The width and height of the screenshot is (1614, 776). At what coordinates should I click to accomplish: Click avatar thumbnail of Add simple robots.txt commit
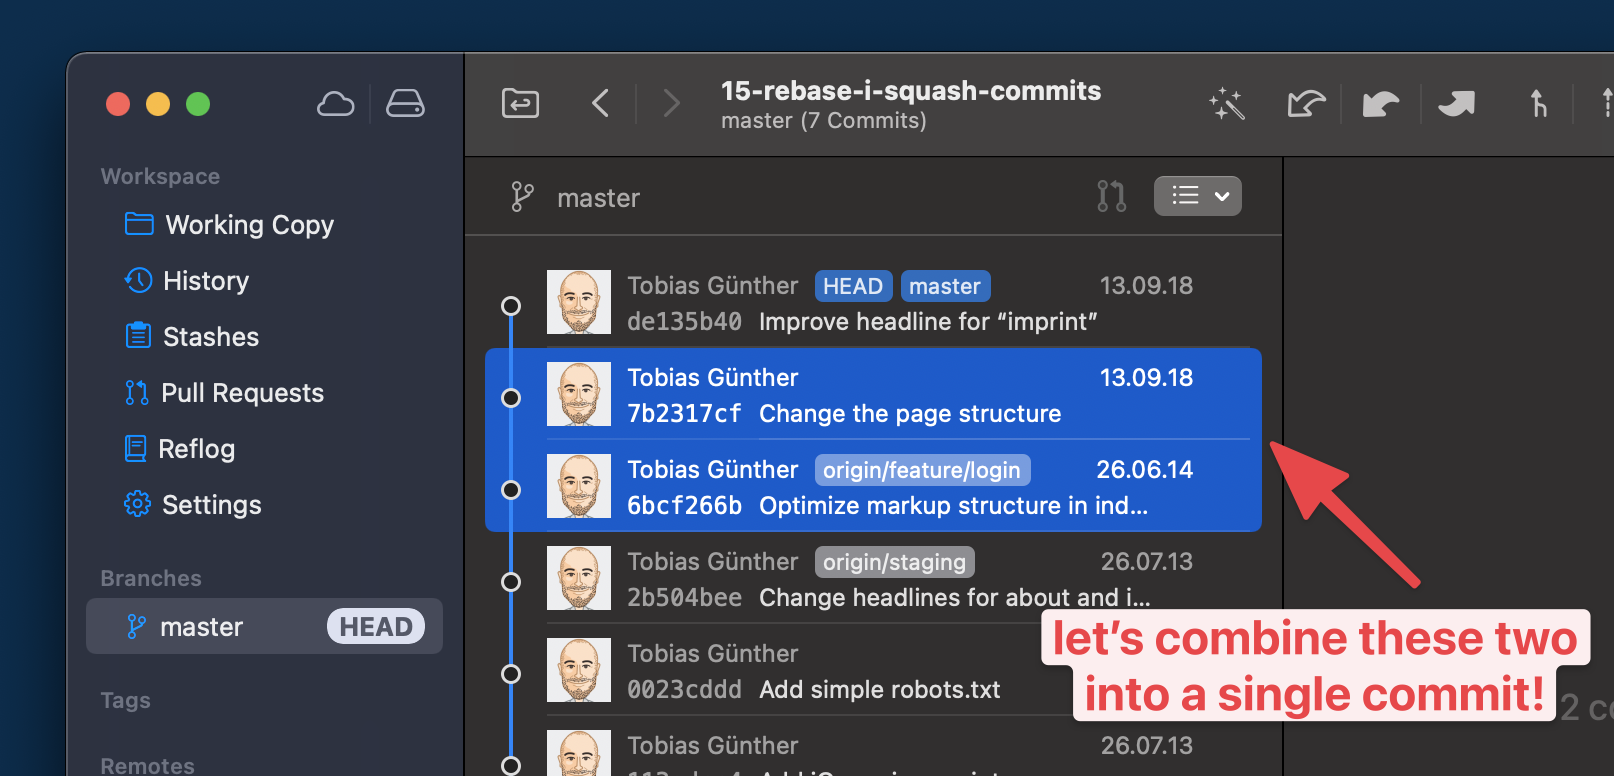[x=579, y=670]
